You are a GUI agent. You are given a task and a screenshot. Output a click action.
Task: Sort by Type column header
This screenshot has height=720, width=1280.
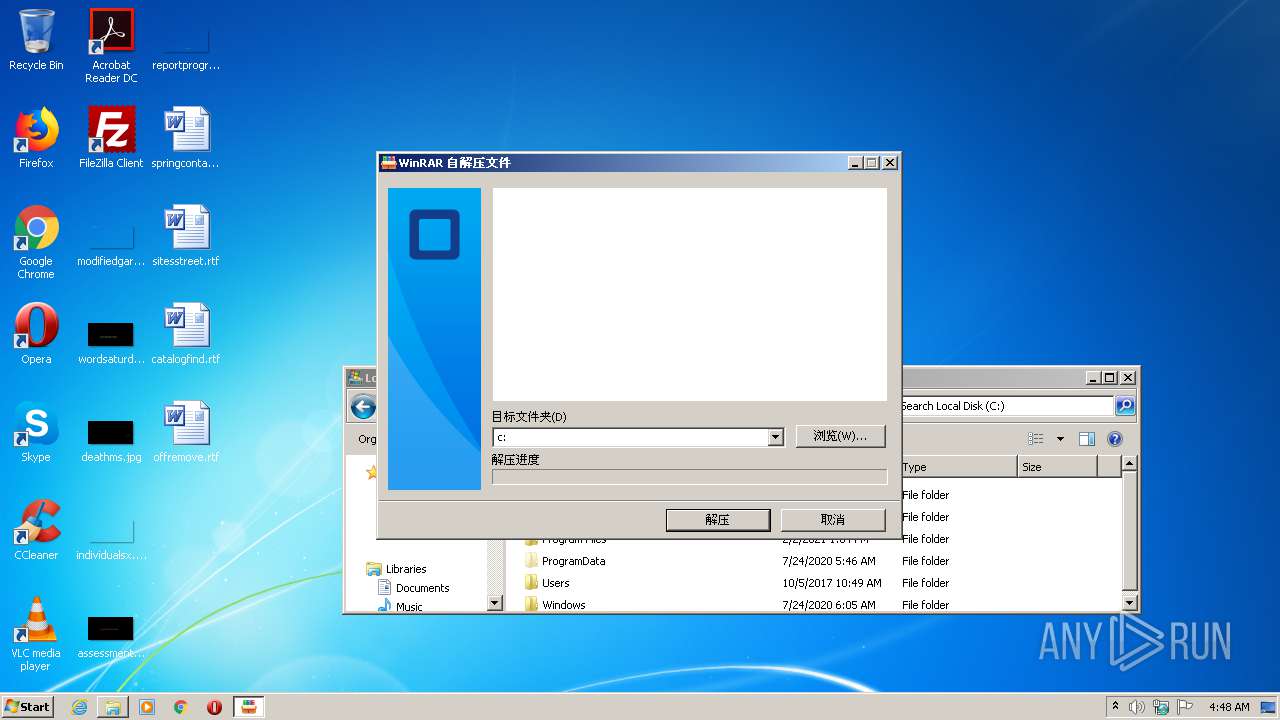[958, 467]
